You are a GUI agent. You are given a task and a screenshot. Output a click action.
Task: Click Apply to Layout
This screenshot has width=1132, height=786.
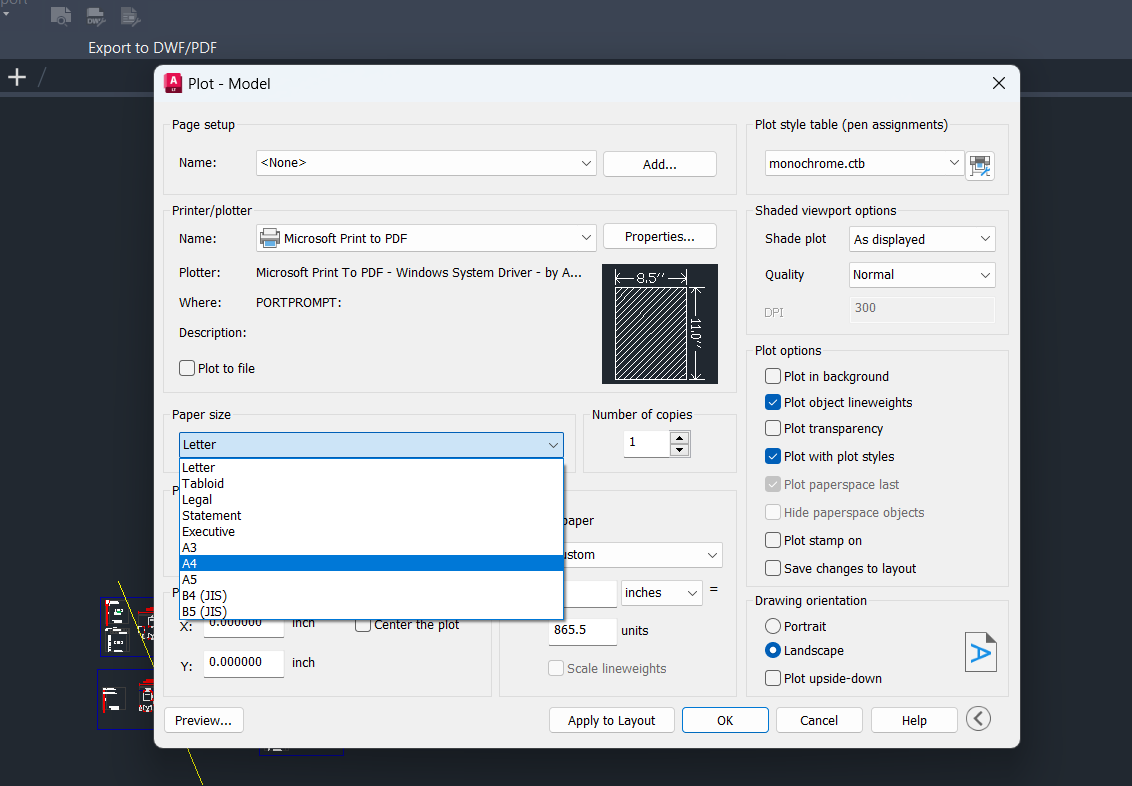(x=611, y=719)
